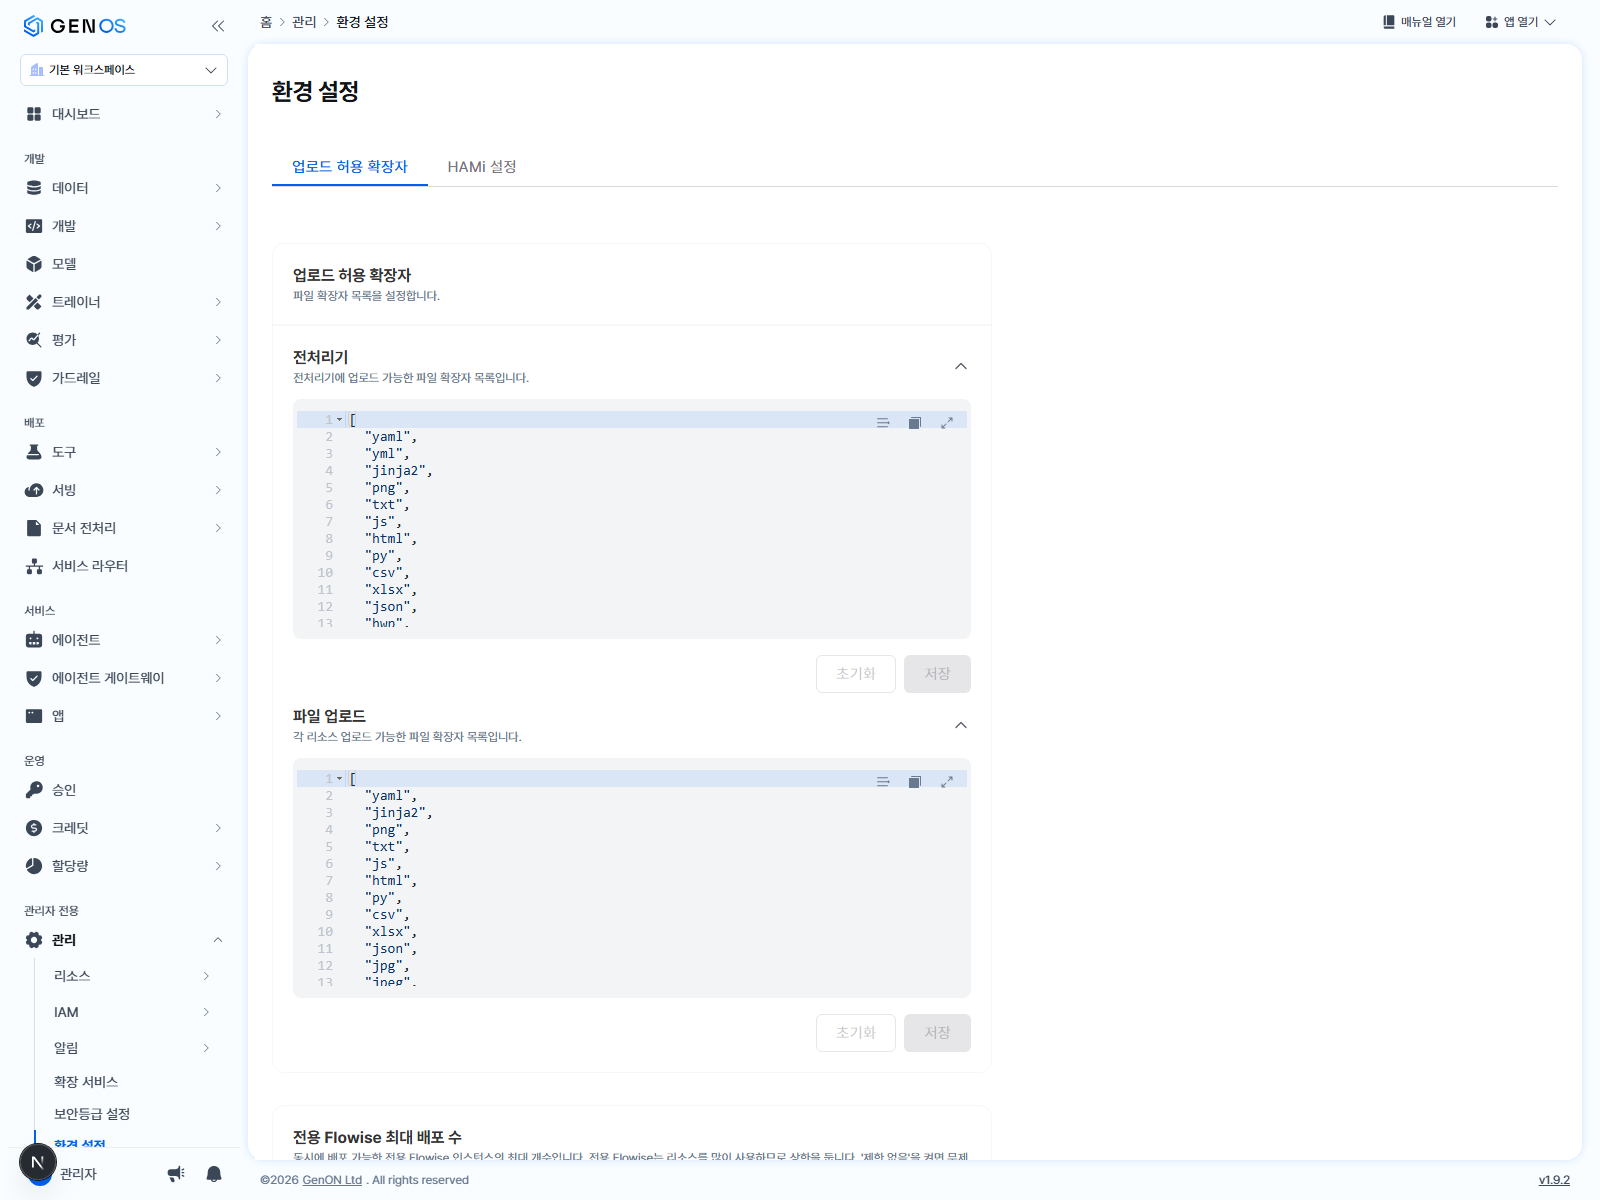Image resolution: width=1600 pixels, height=1200 pixels.
Task: Click the "jinja2" line in 파일 업로드 editor
Action: (399, 813)
